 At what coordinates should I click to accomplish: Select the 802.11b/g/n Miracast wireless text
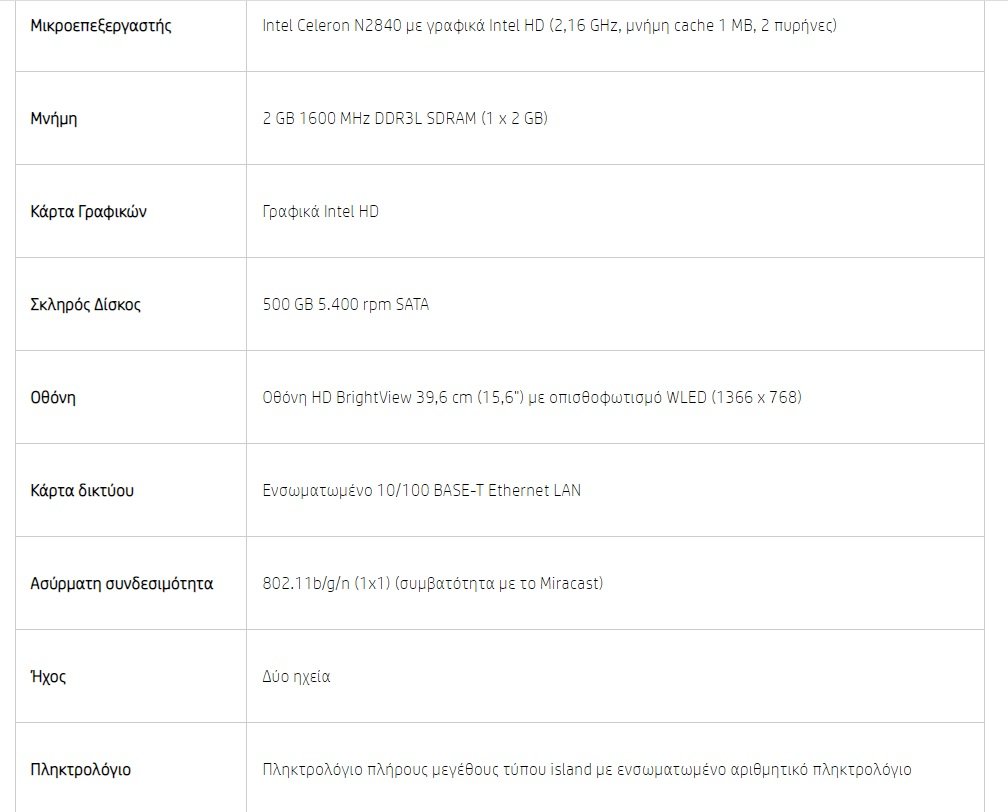click(433, 583)
